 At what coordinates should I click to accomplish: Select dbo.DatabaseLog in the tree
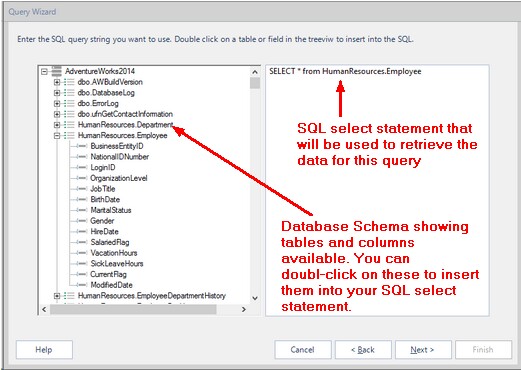(106, 93)
